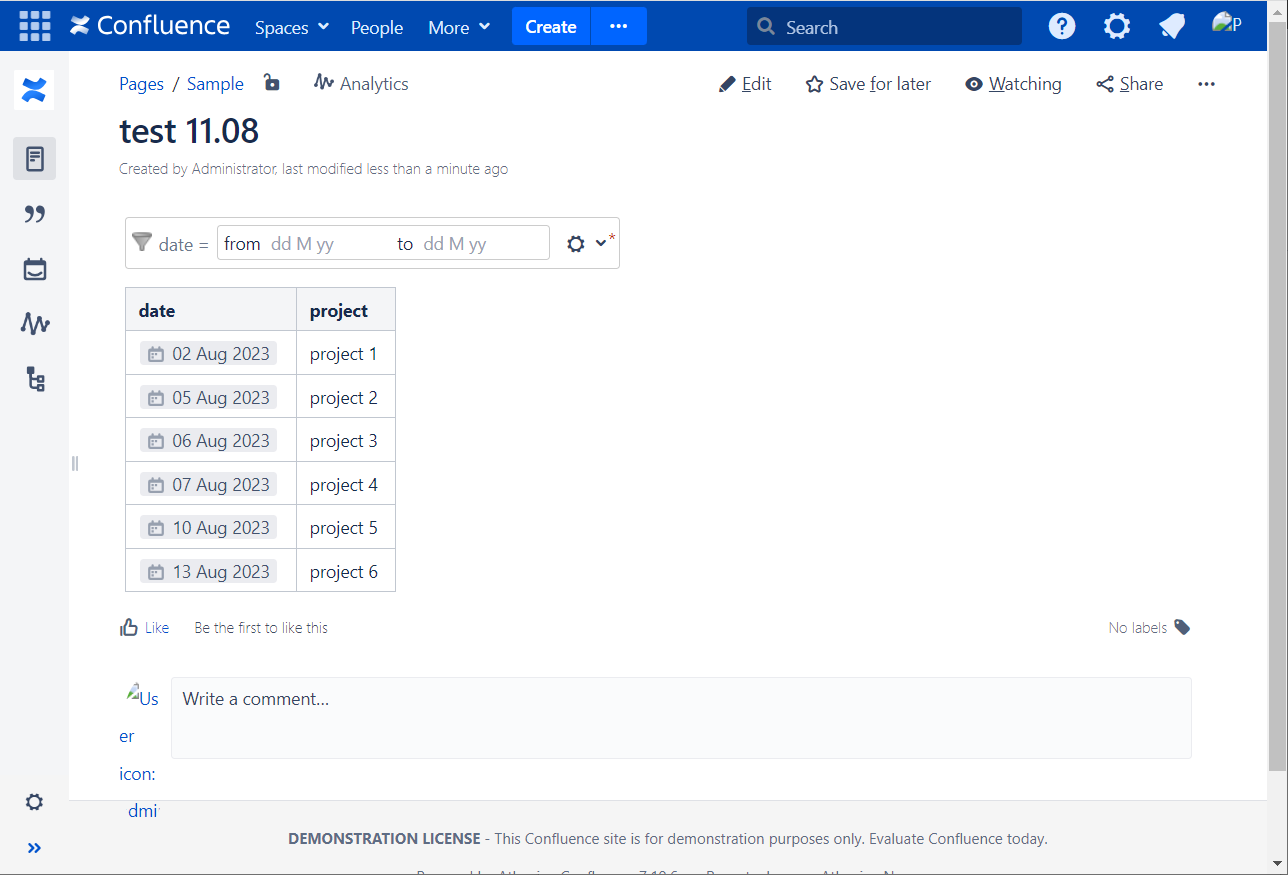Click the labels tag icon
This screenshot has width=1288, height=875.
[1182, 627]
